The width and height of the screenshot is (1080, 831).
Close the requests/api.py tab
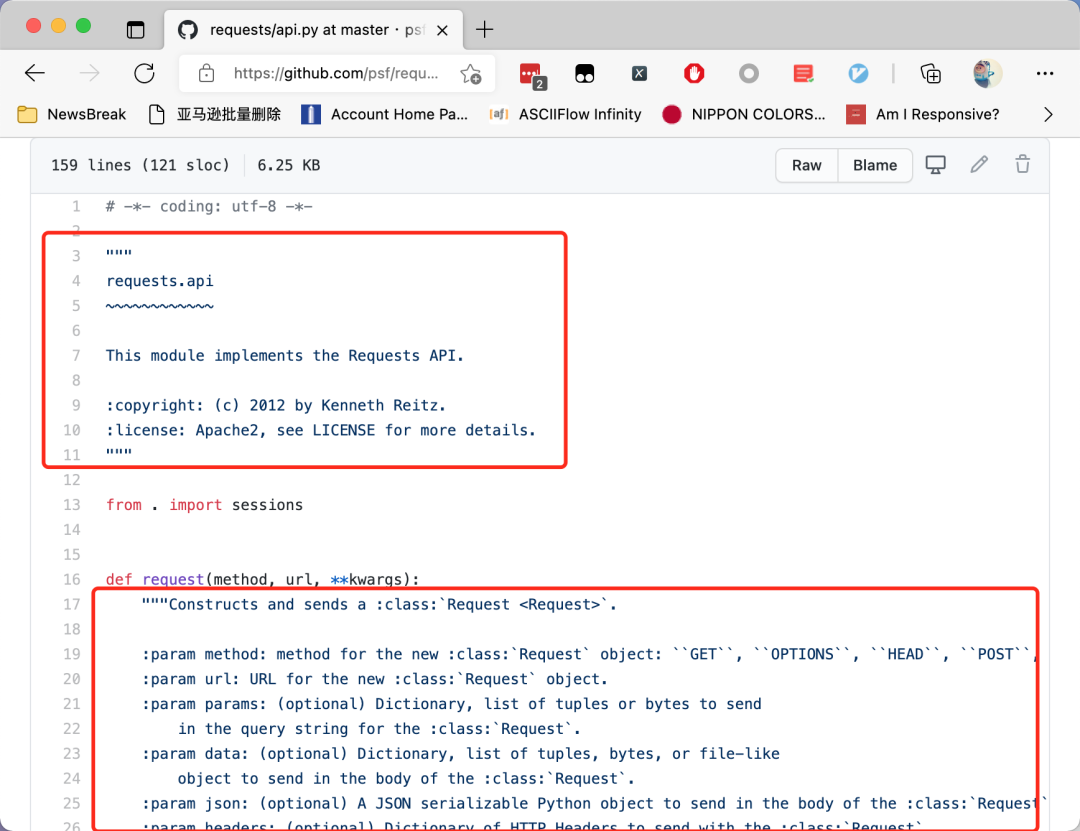(443, 30)
